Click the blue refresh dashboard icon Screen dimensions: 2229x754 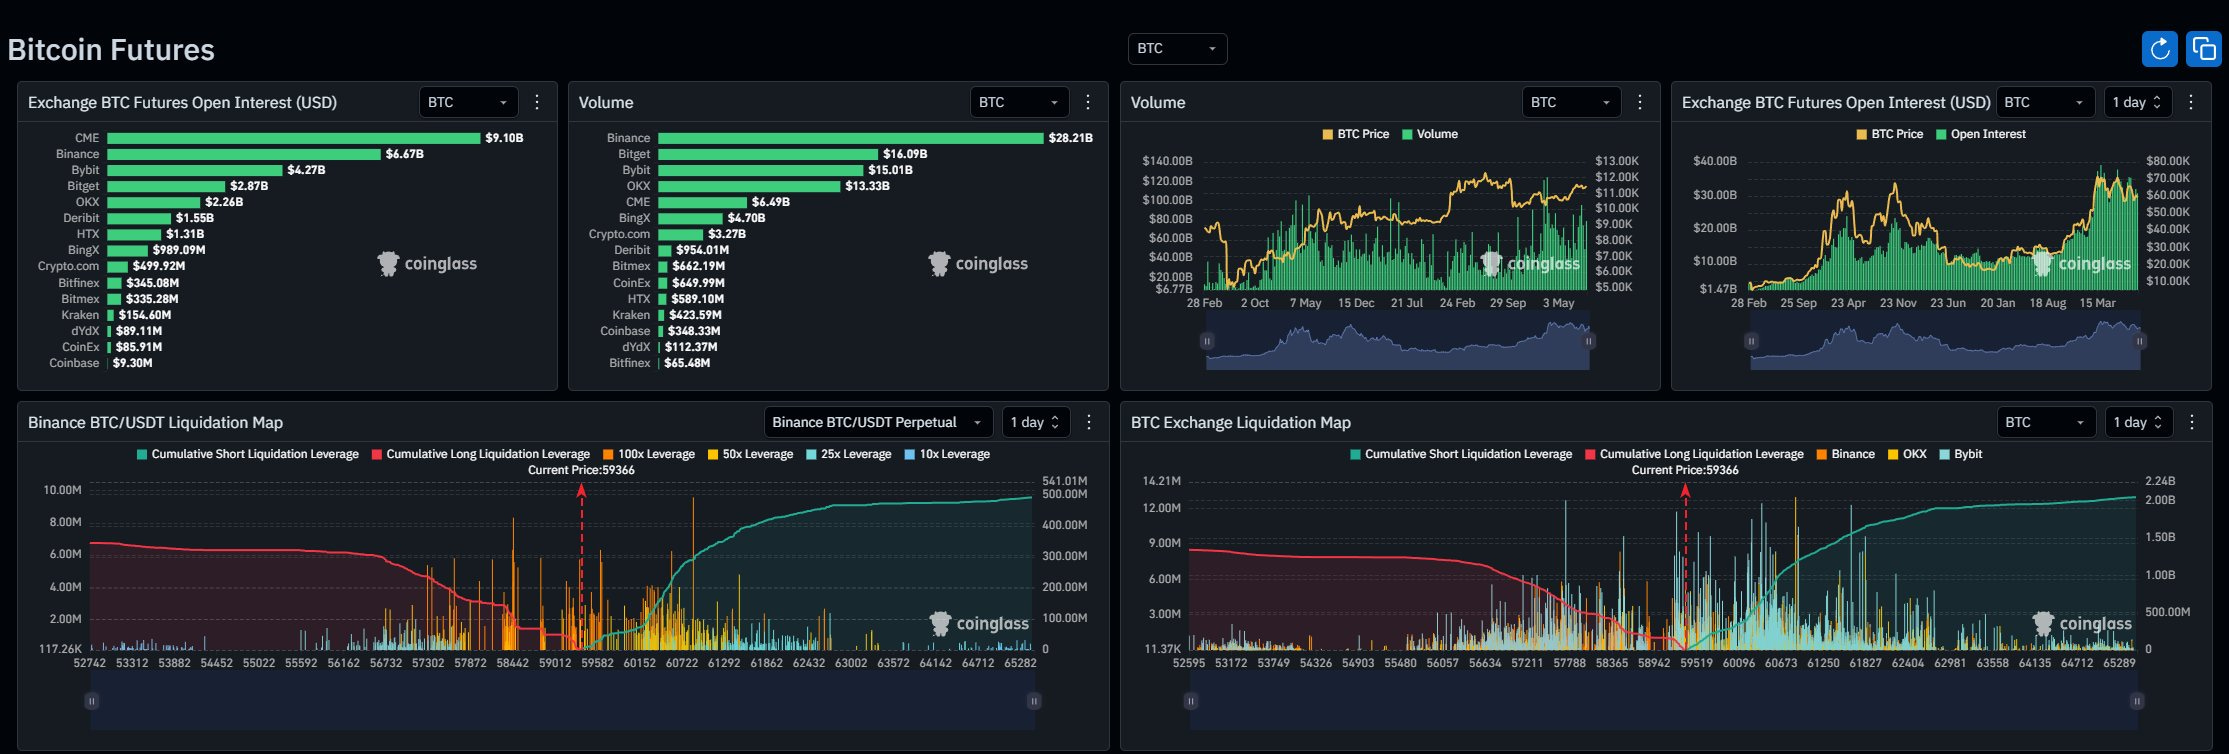pos(2160,49)
